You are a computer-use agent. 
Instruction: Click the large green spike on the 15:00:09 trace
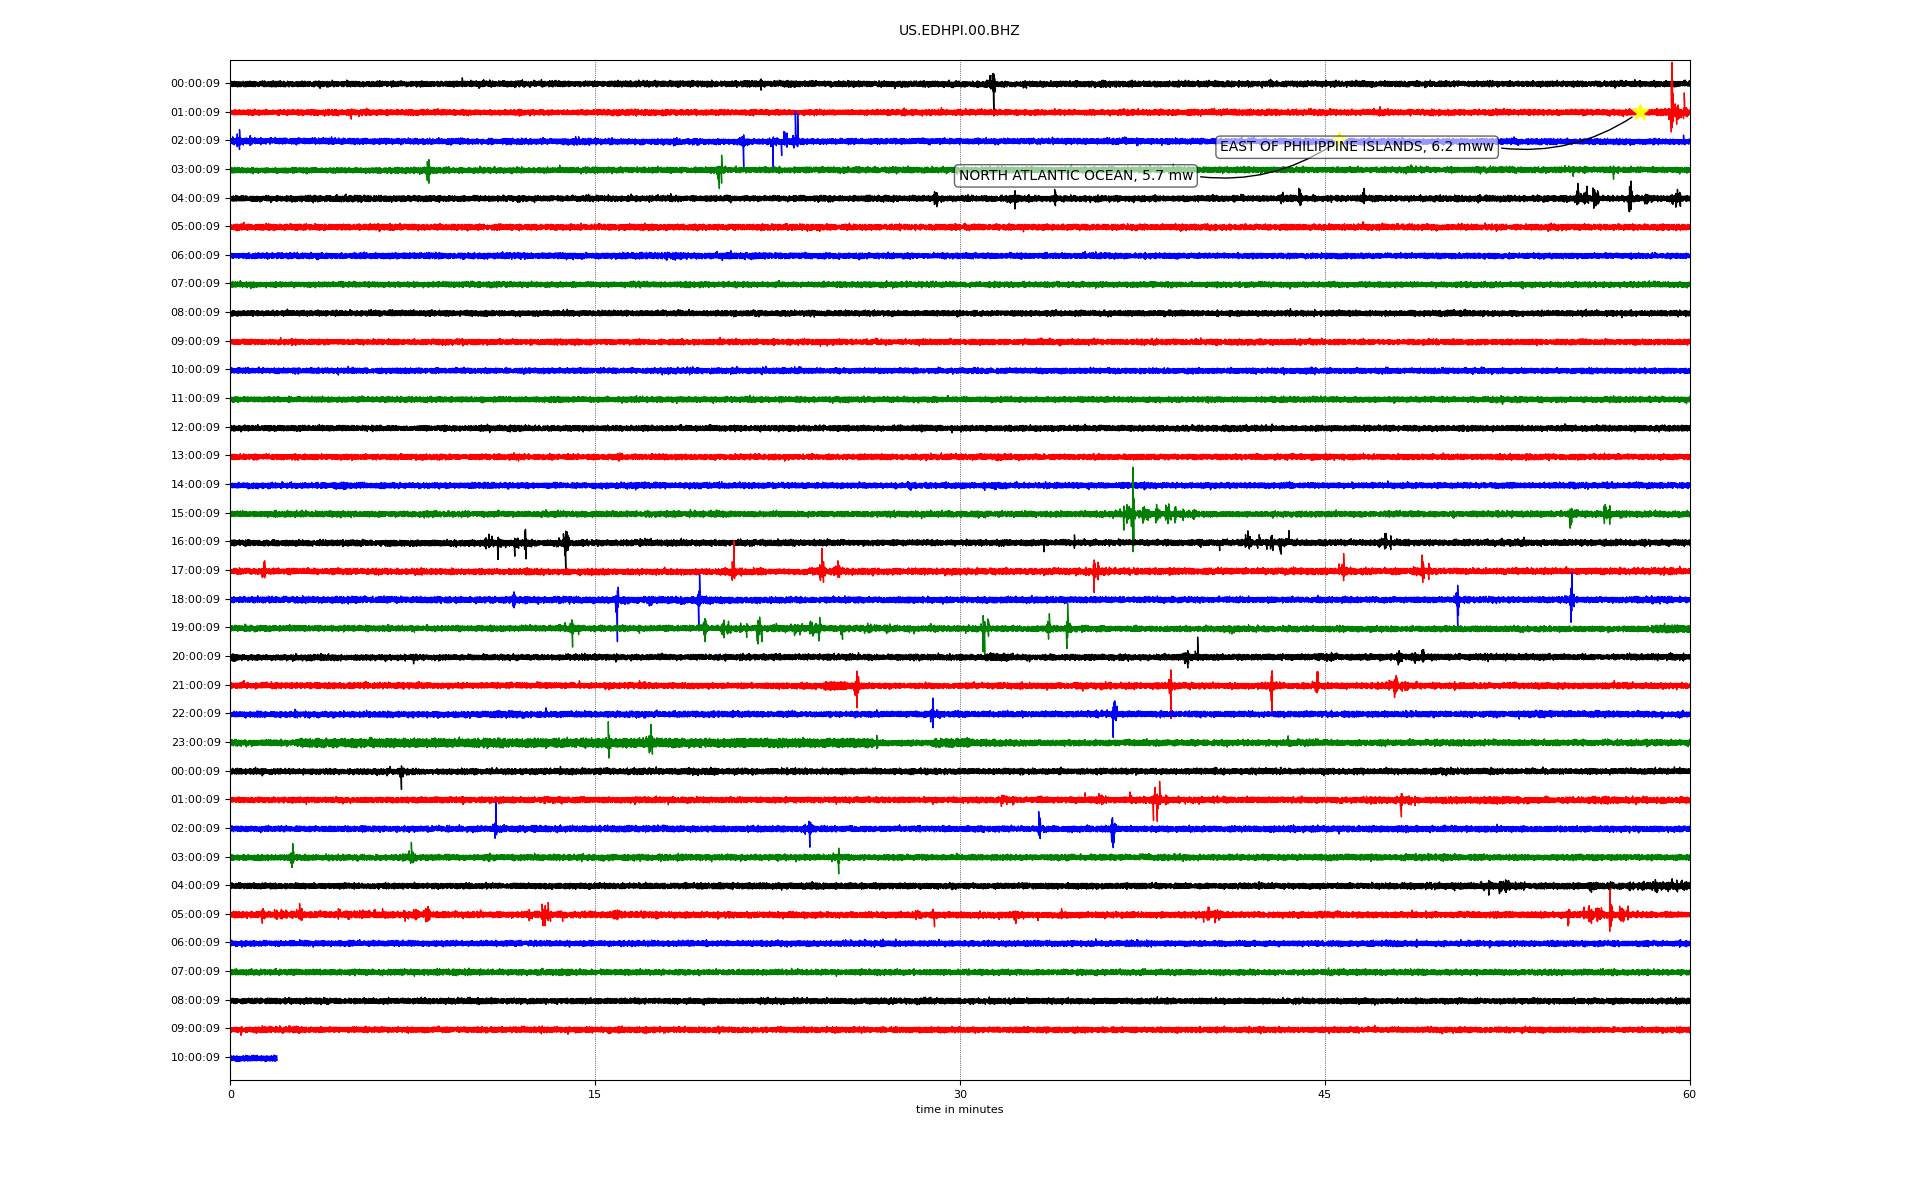tap(1133, 509)
